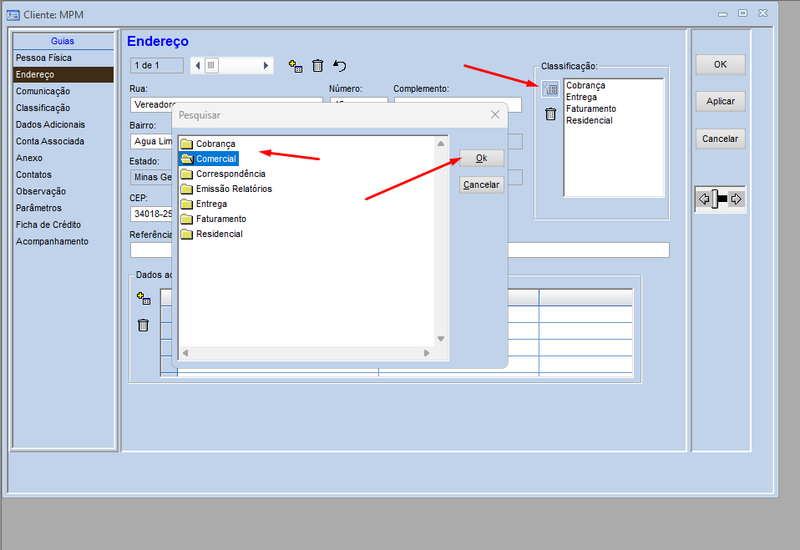Screen dimensions: 800x550
Task: Click the scroll up arrow in Pesquisar list
Action: 441,144
